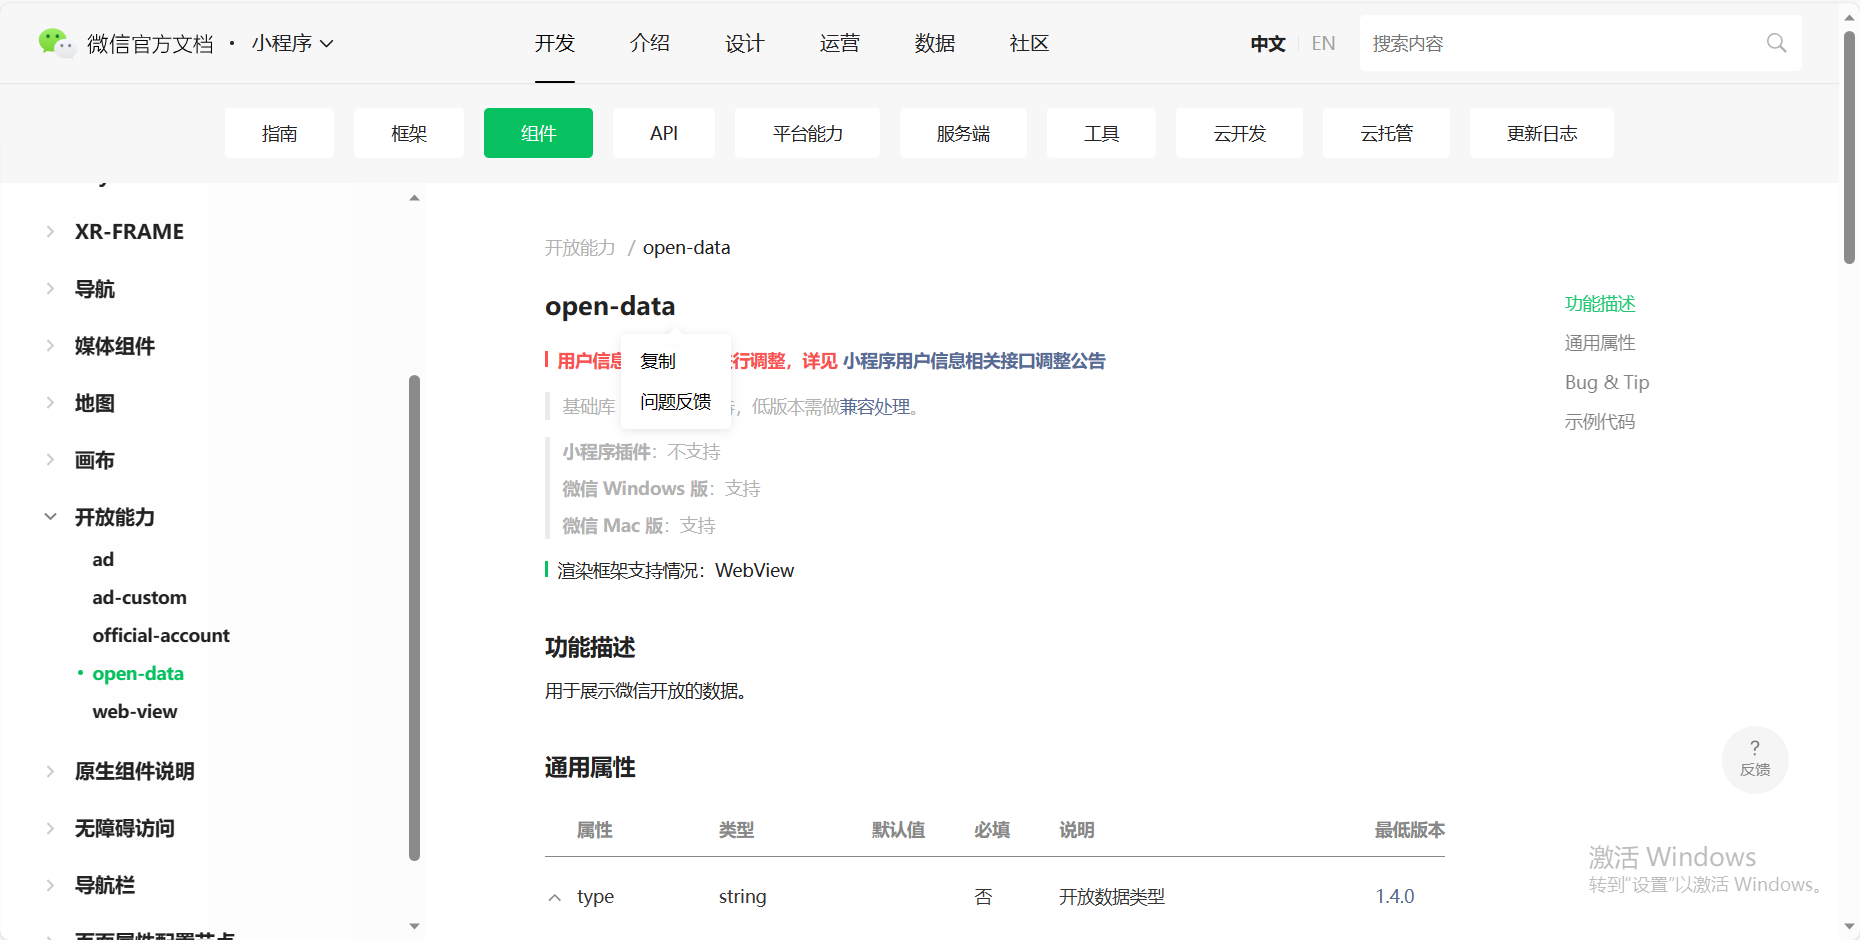This screenshot has height=940, width=1860.
Task: Open the 指南 sub-navigation button
Action: pyautogui.click(x=279, y=133)
